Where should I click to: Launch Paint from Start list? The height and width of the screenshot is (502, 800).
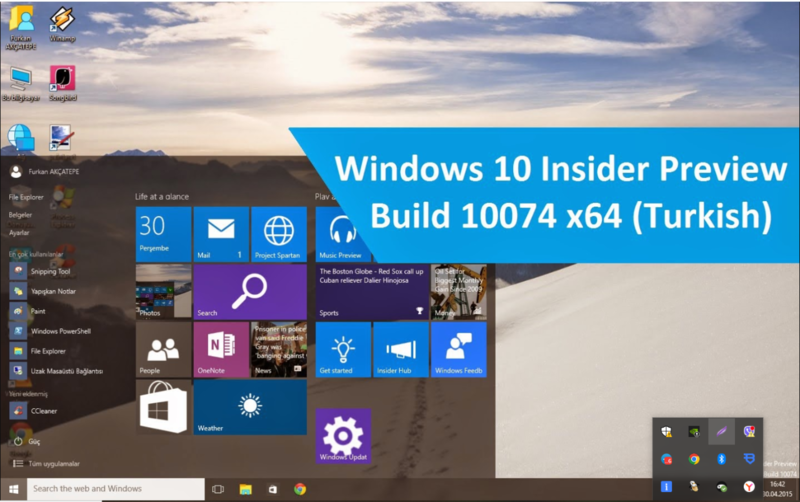29,311
